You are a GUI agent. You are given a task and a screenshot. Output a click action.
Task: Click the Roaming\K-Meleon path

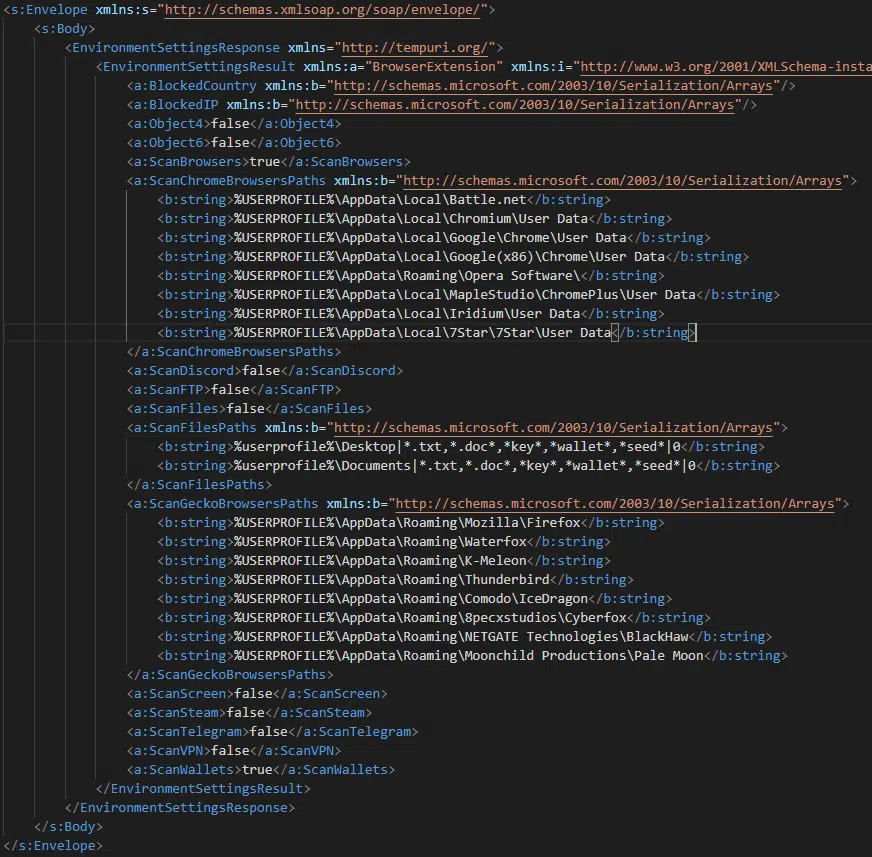[380, 561]
